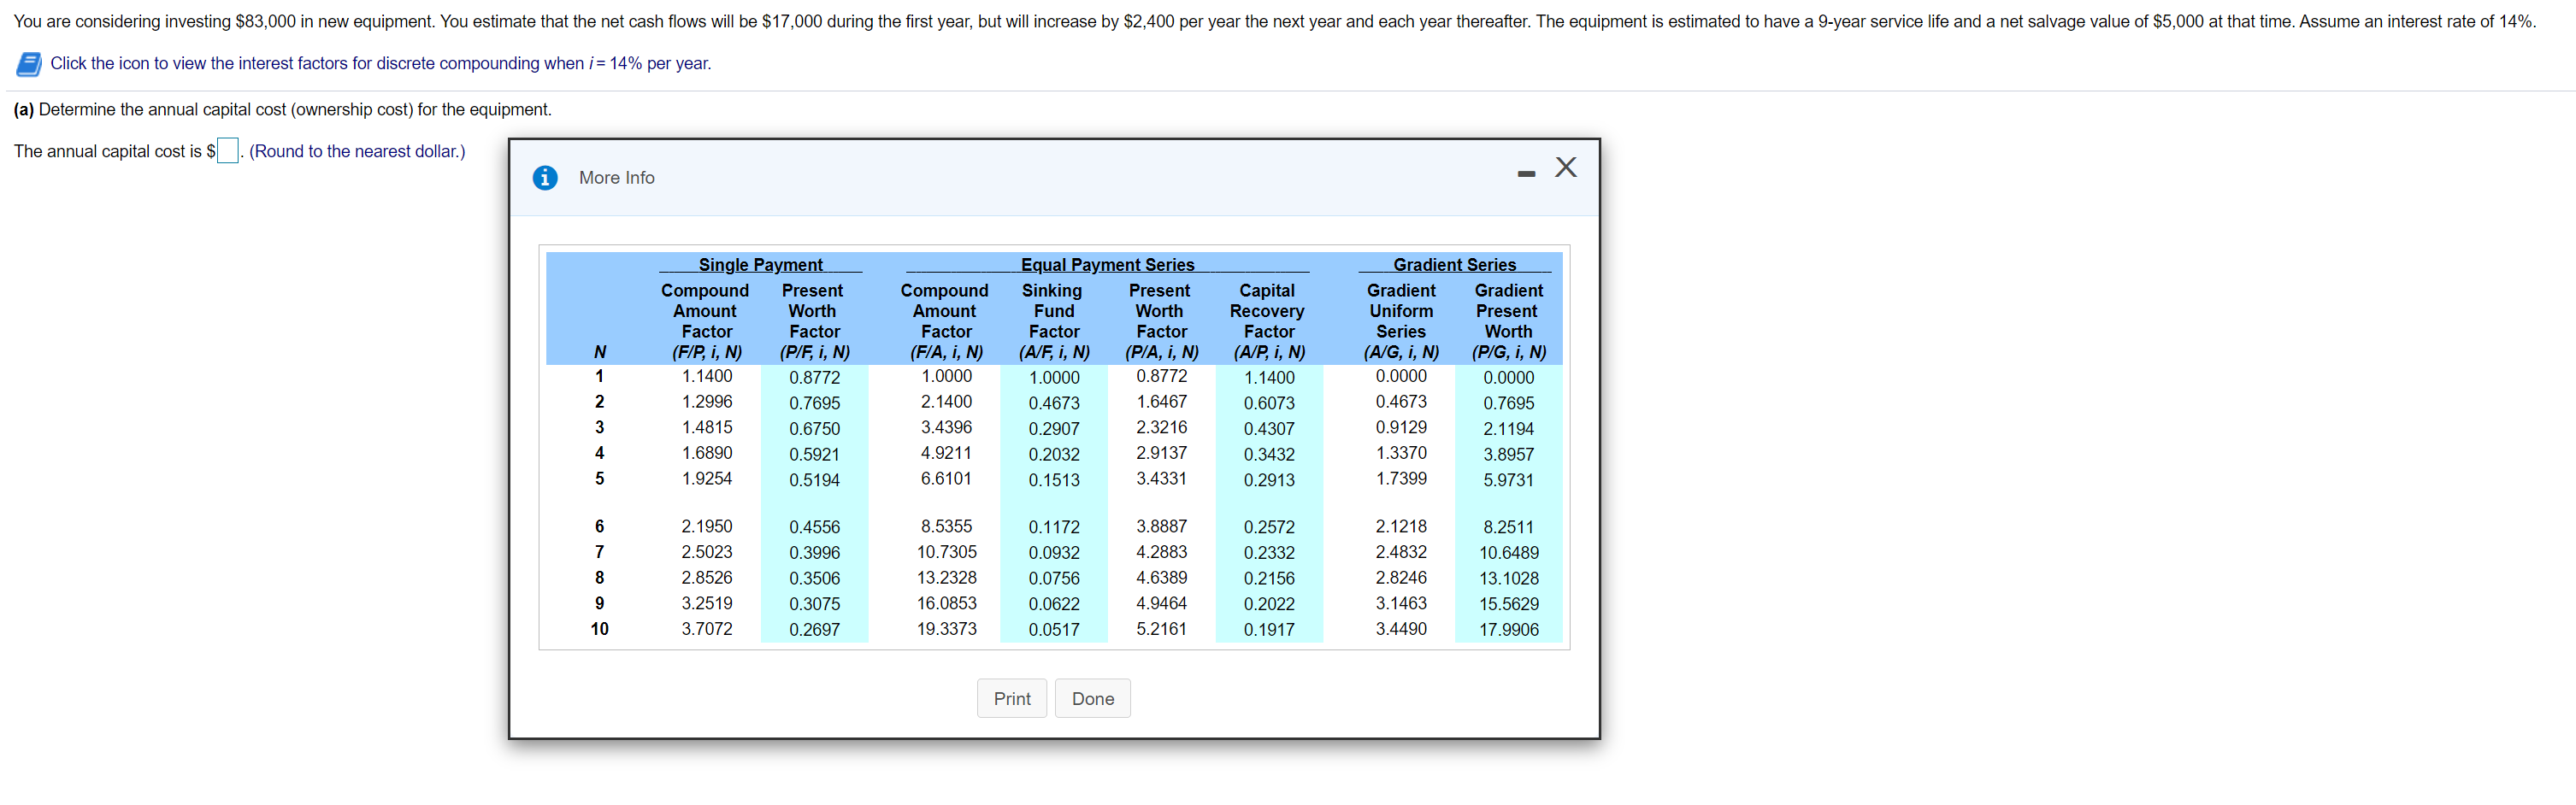Click the (F/A, i, N) column label
Screen dimensions: 2576x805
(946, 352)
